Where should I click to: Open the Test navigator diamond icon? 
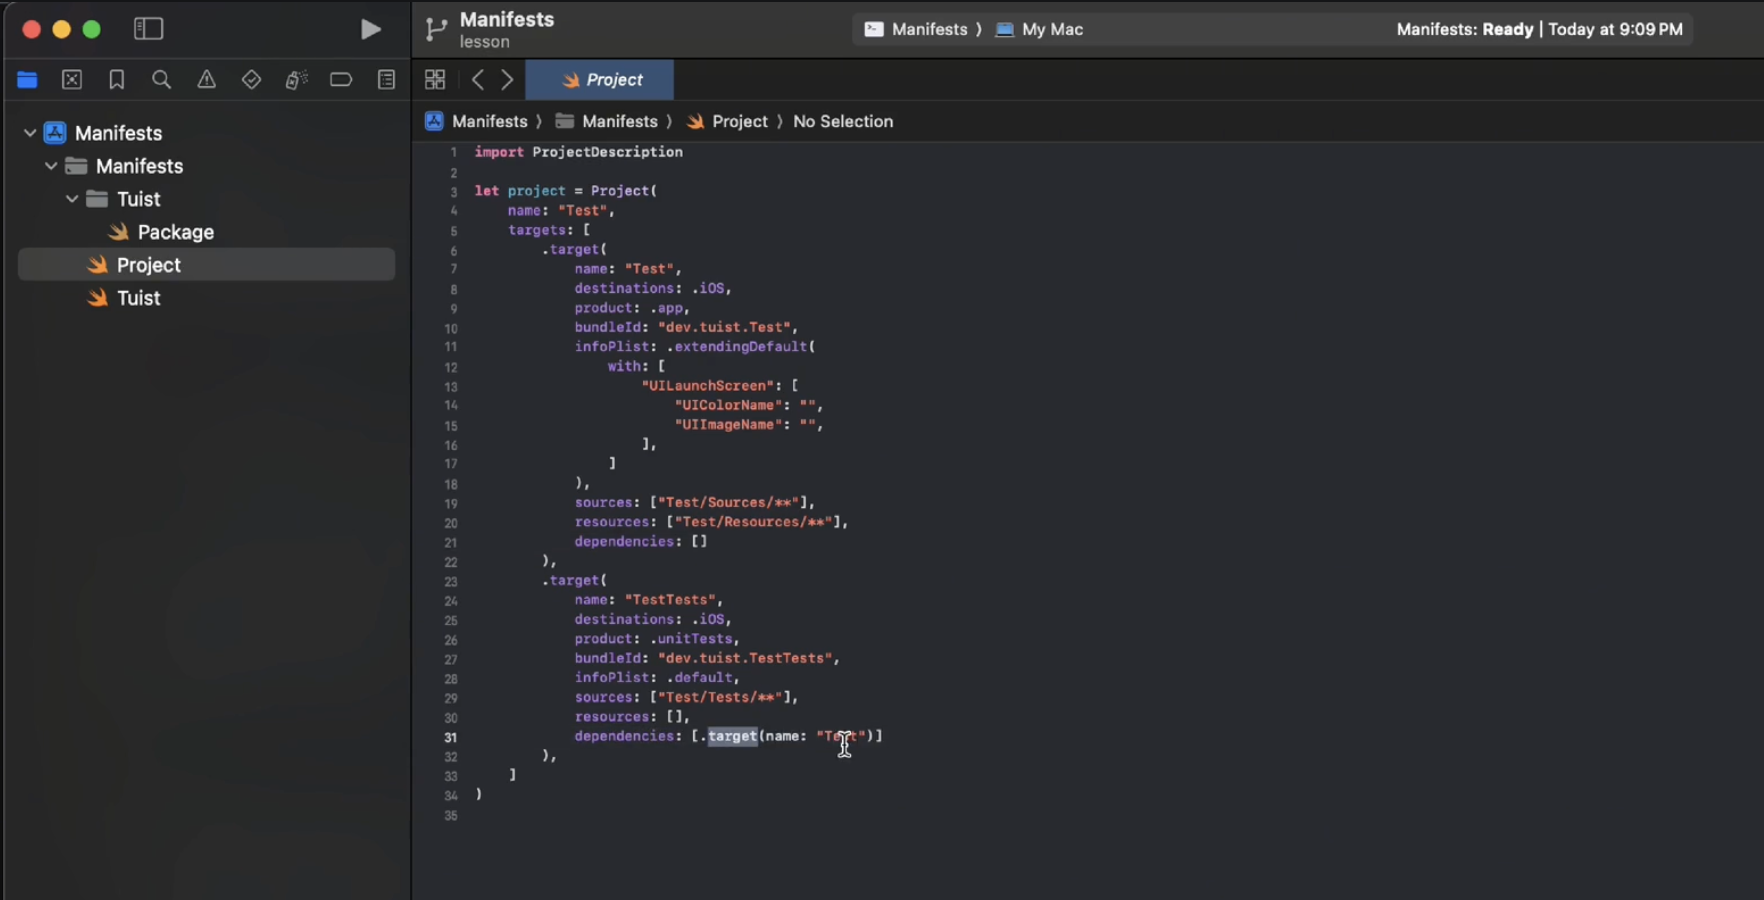point(251,80)
